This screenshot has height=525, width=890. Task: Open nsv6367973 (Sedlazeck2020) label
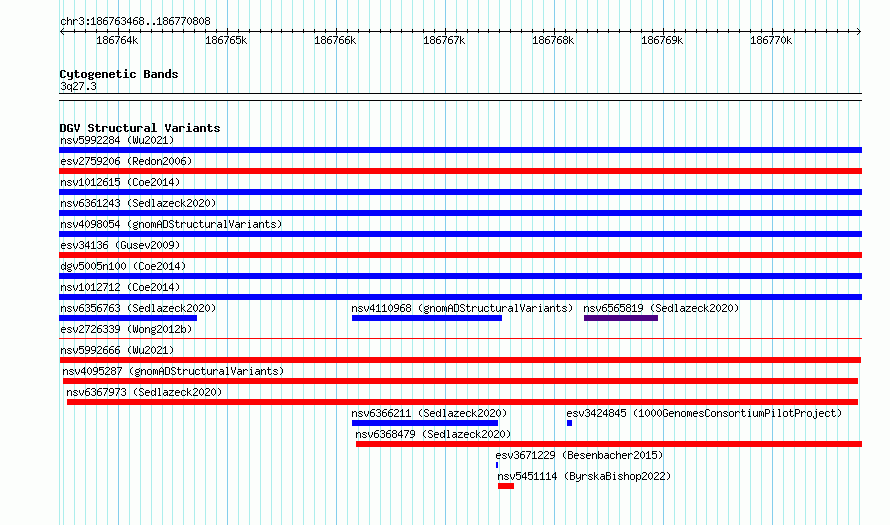144,392
